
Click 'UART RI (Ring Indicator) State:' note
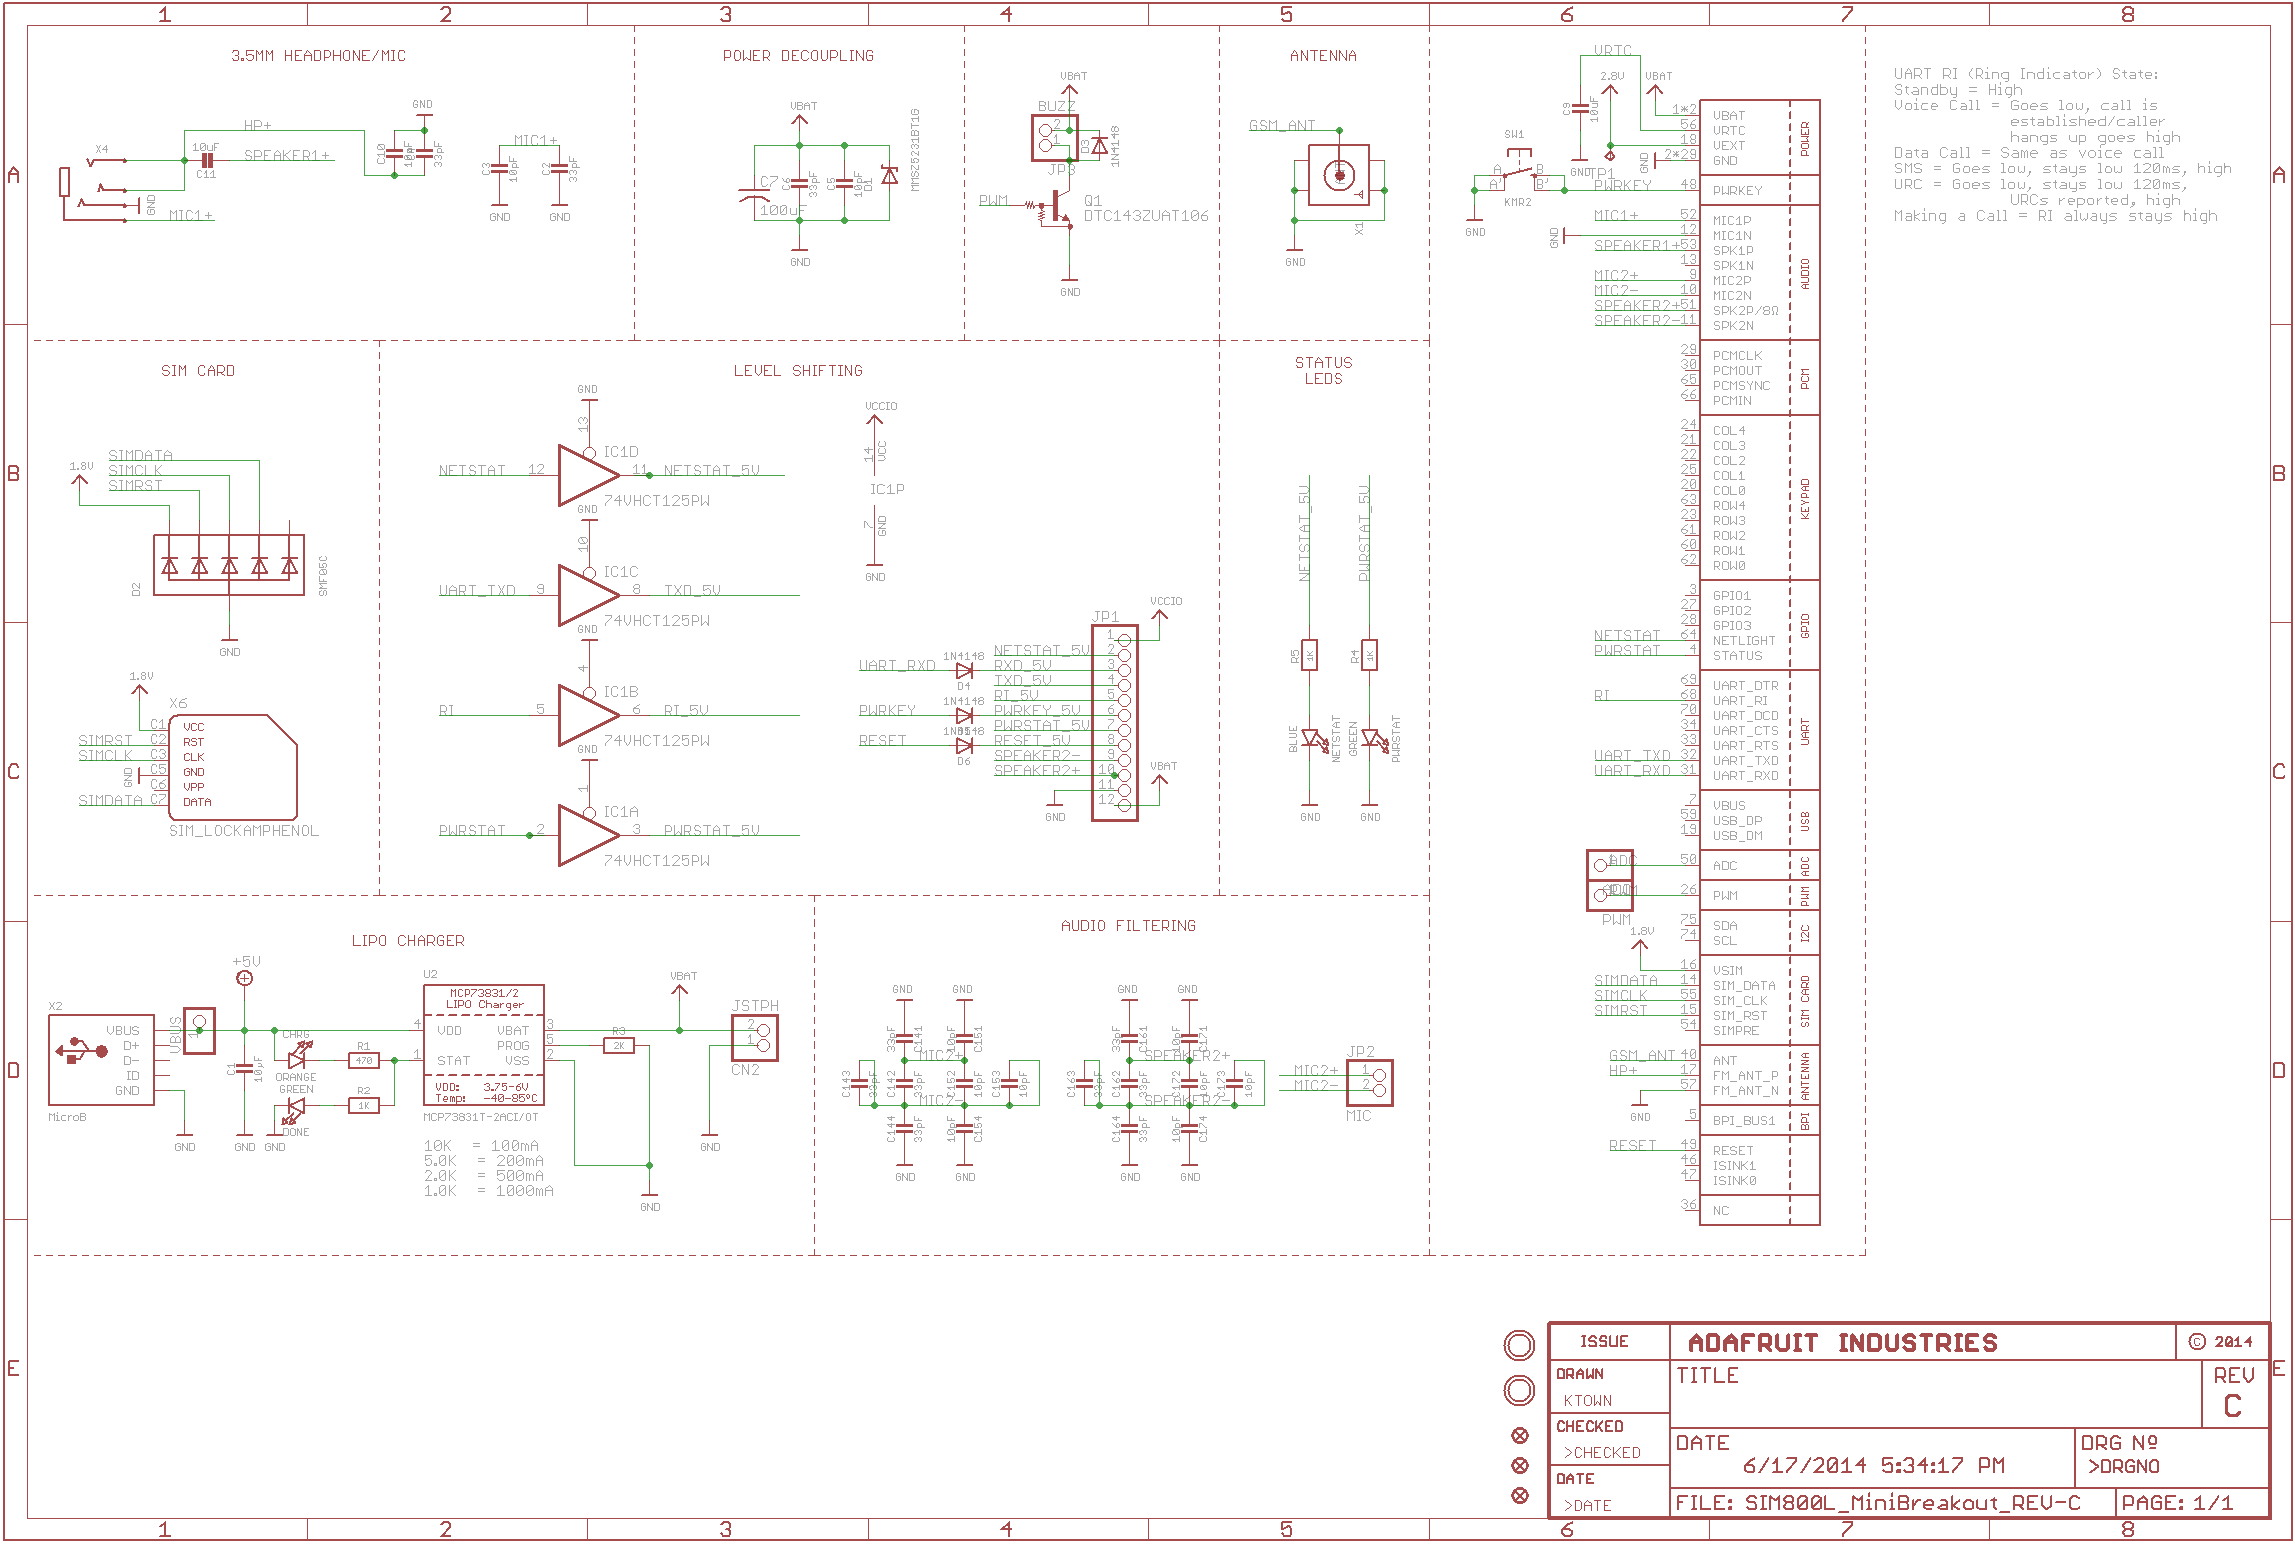2026,74
